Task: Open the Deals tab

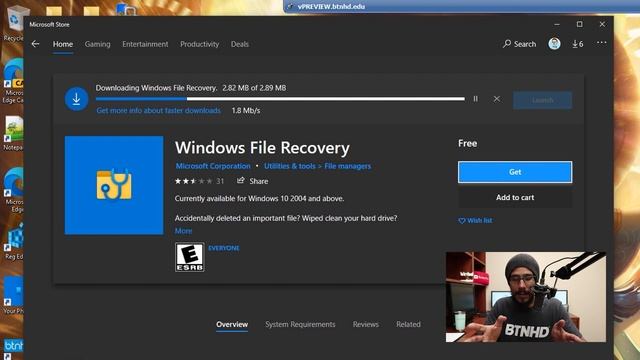Action: 240,44
